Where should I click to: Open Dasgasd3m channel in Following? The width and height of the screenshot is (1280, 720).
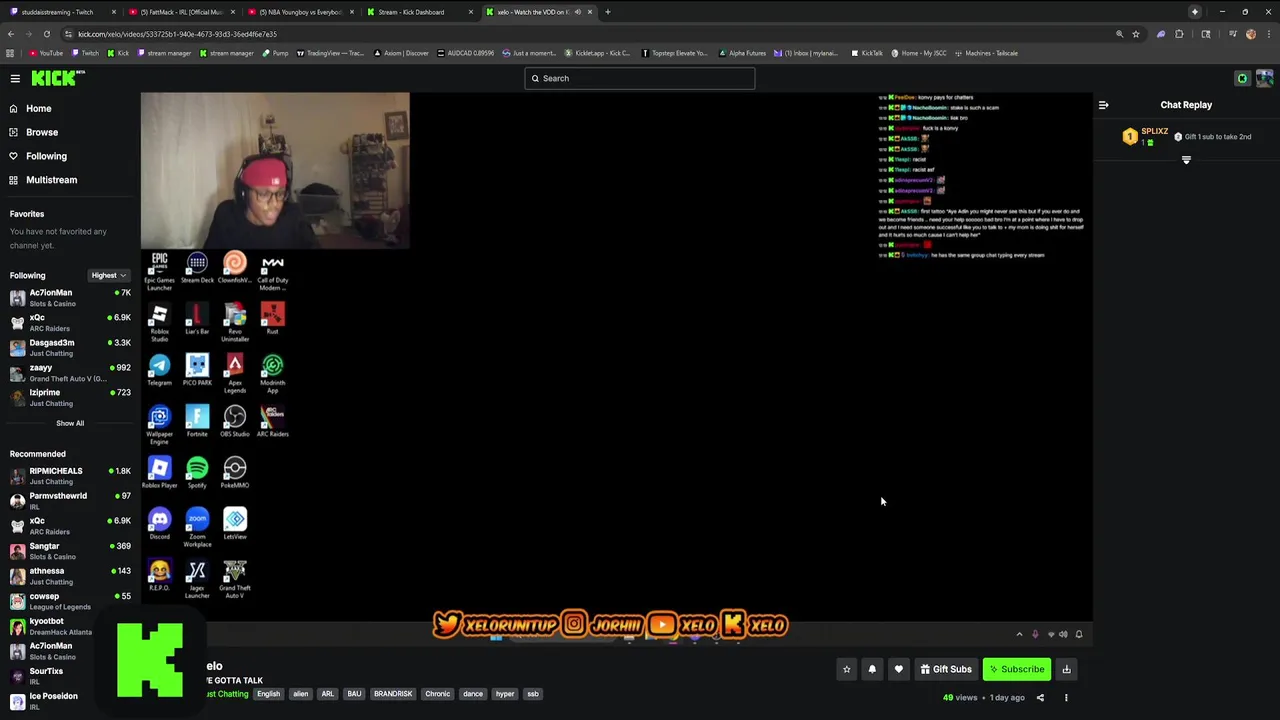70,347
